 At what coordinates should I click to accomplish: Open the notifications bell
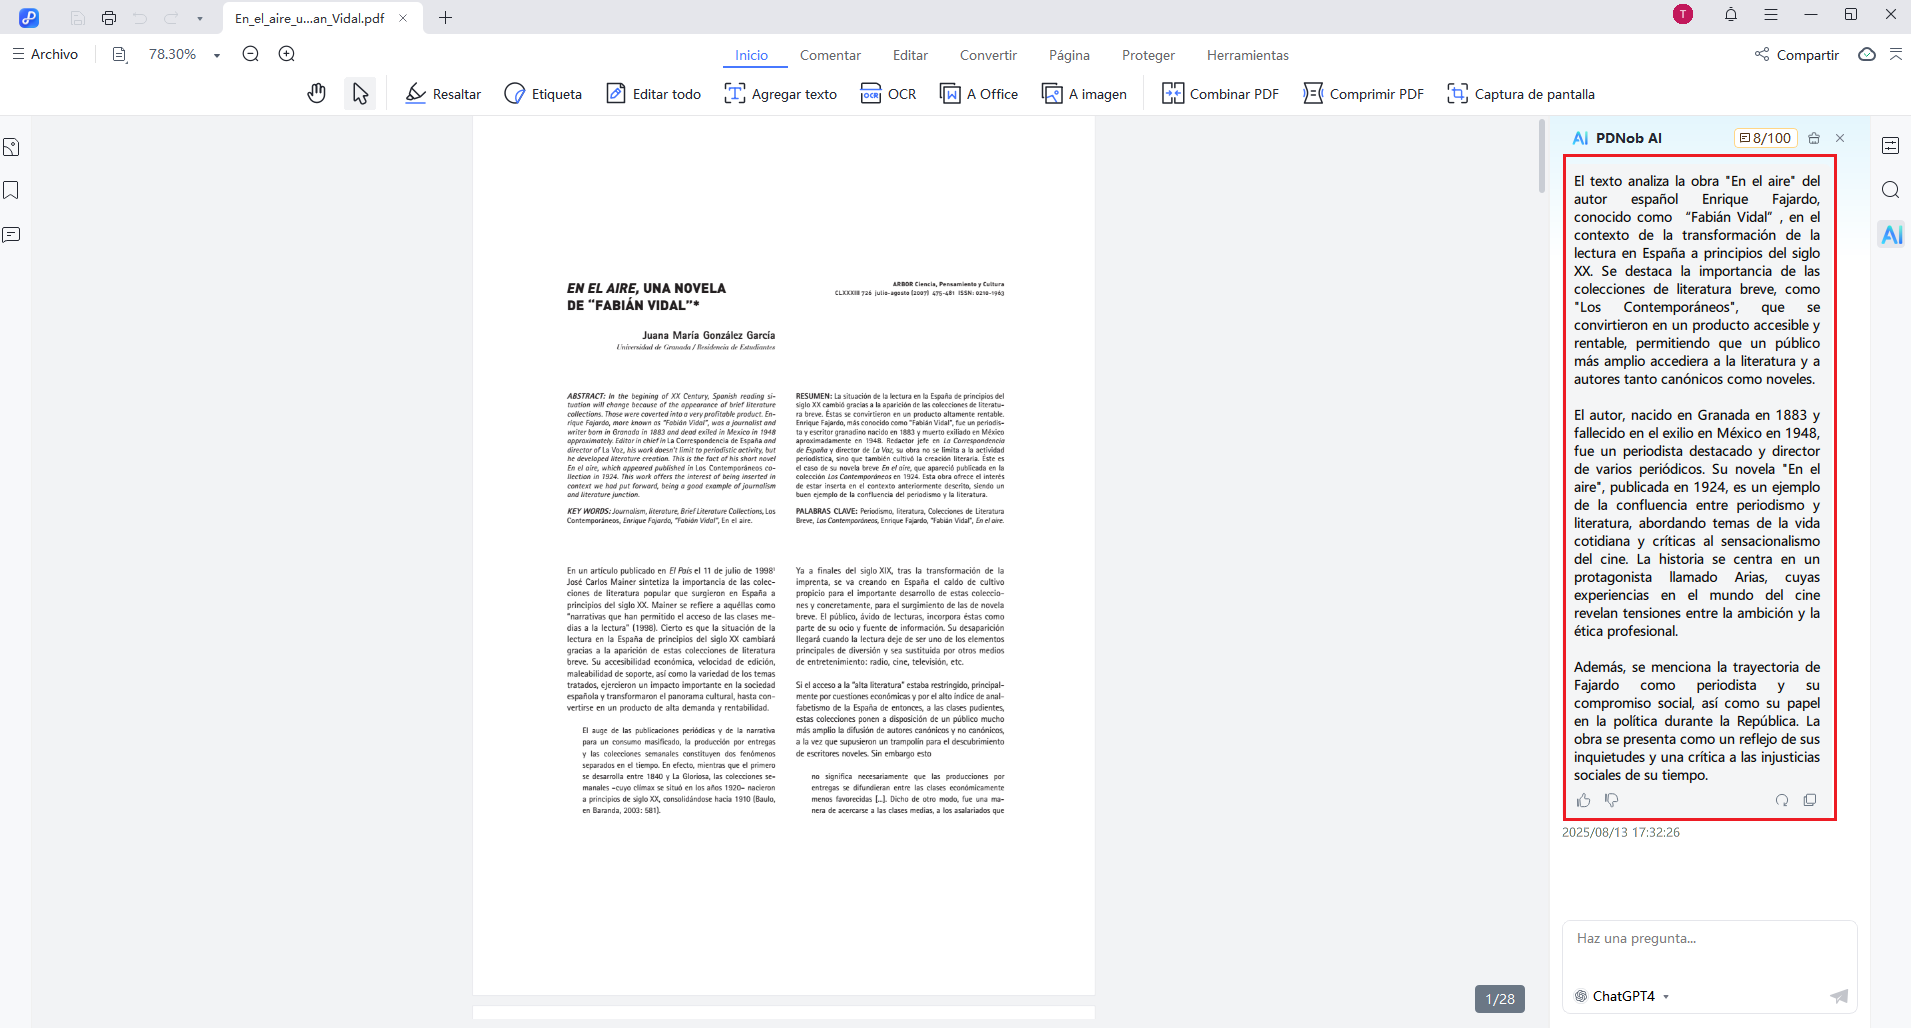(1731, 15)
